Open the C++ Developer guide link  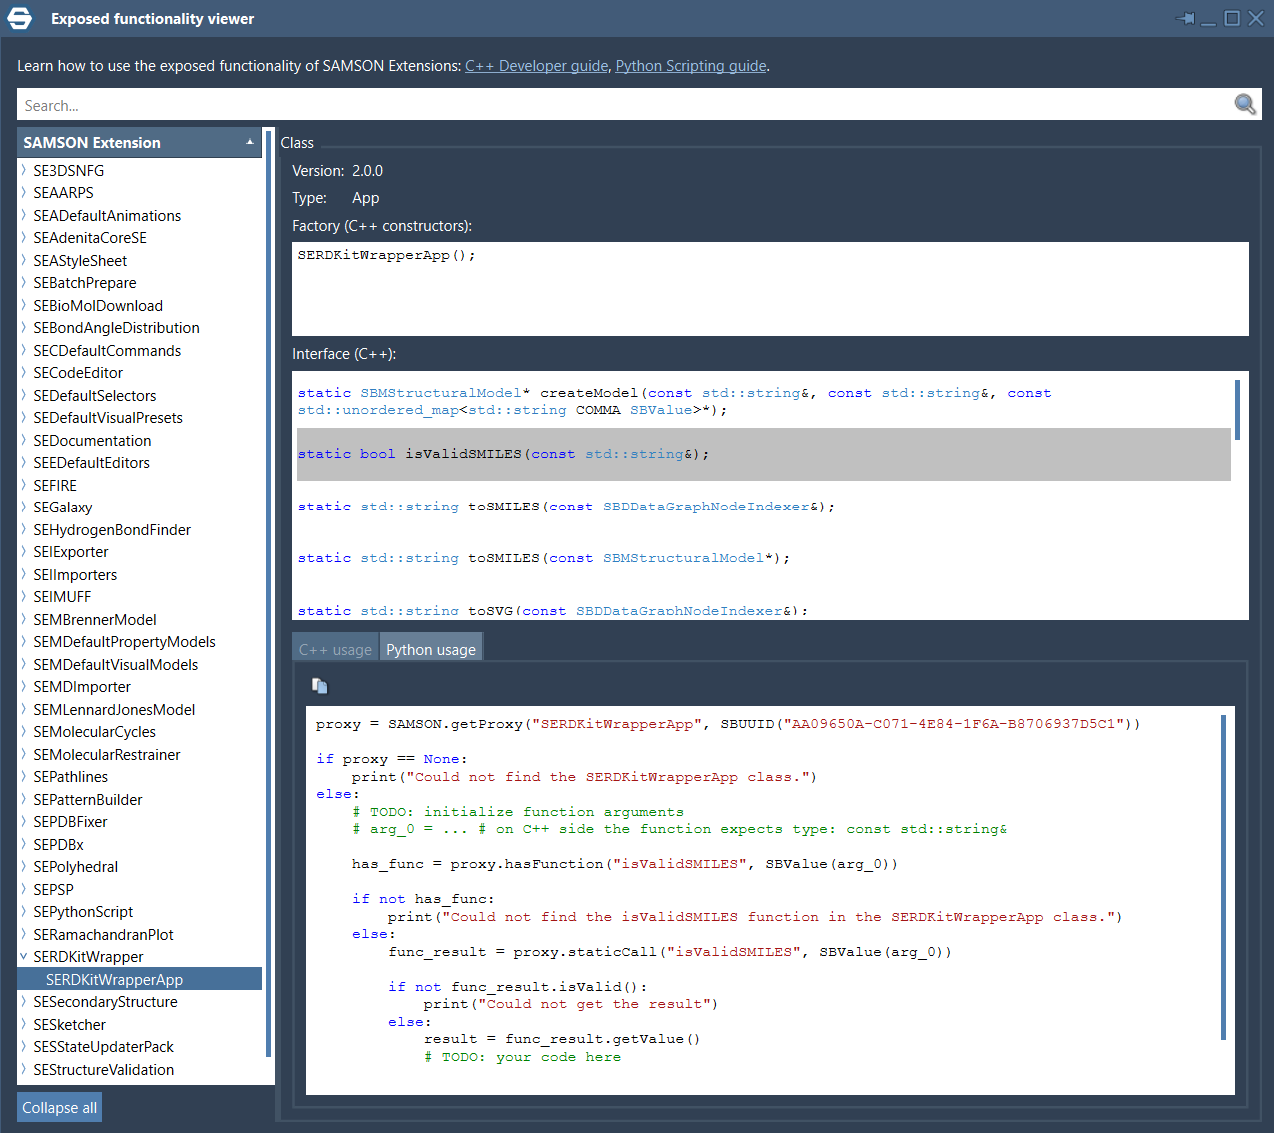[x=536, y=65]
